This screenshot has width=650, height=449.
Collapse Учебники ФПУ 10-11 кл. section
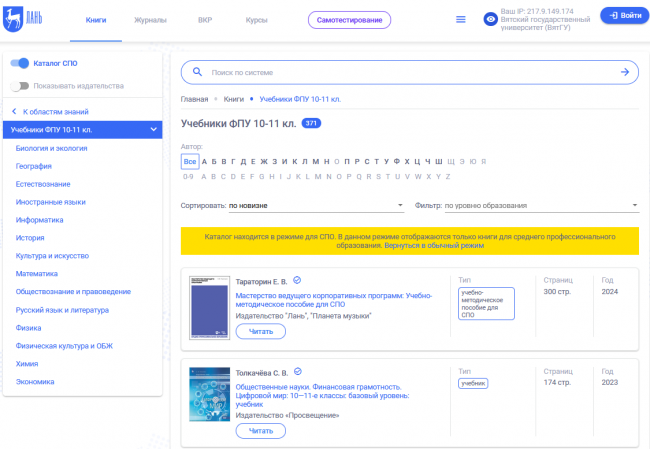153,130
